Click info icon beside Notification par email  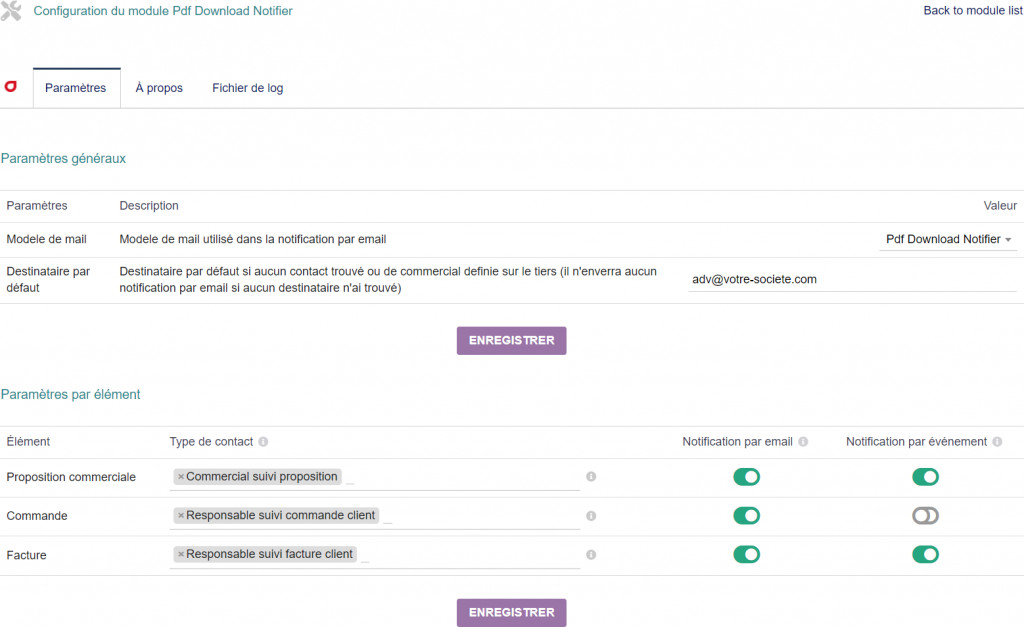803,442
